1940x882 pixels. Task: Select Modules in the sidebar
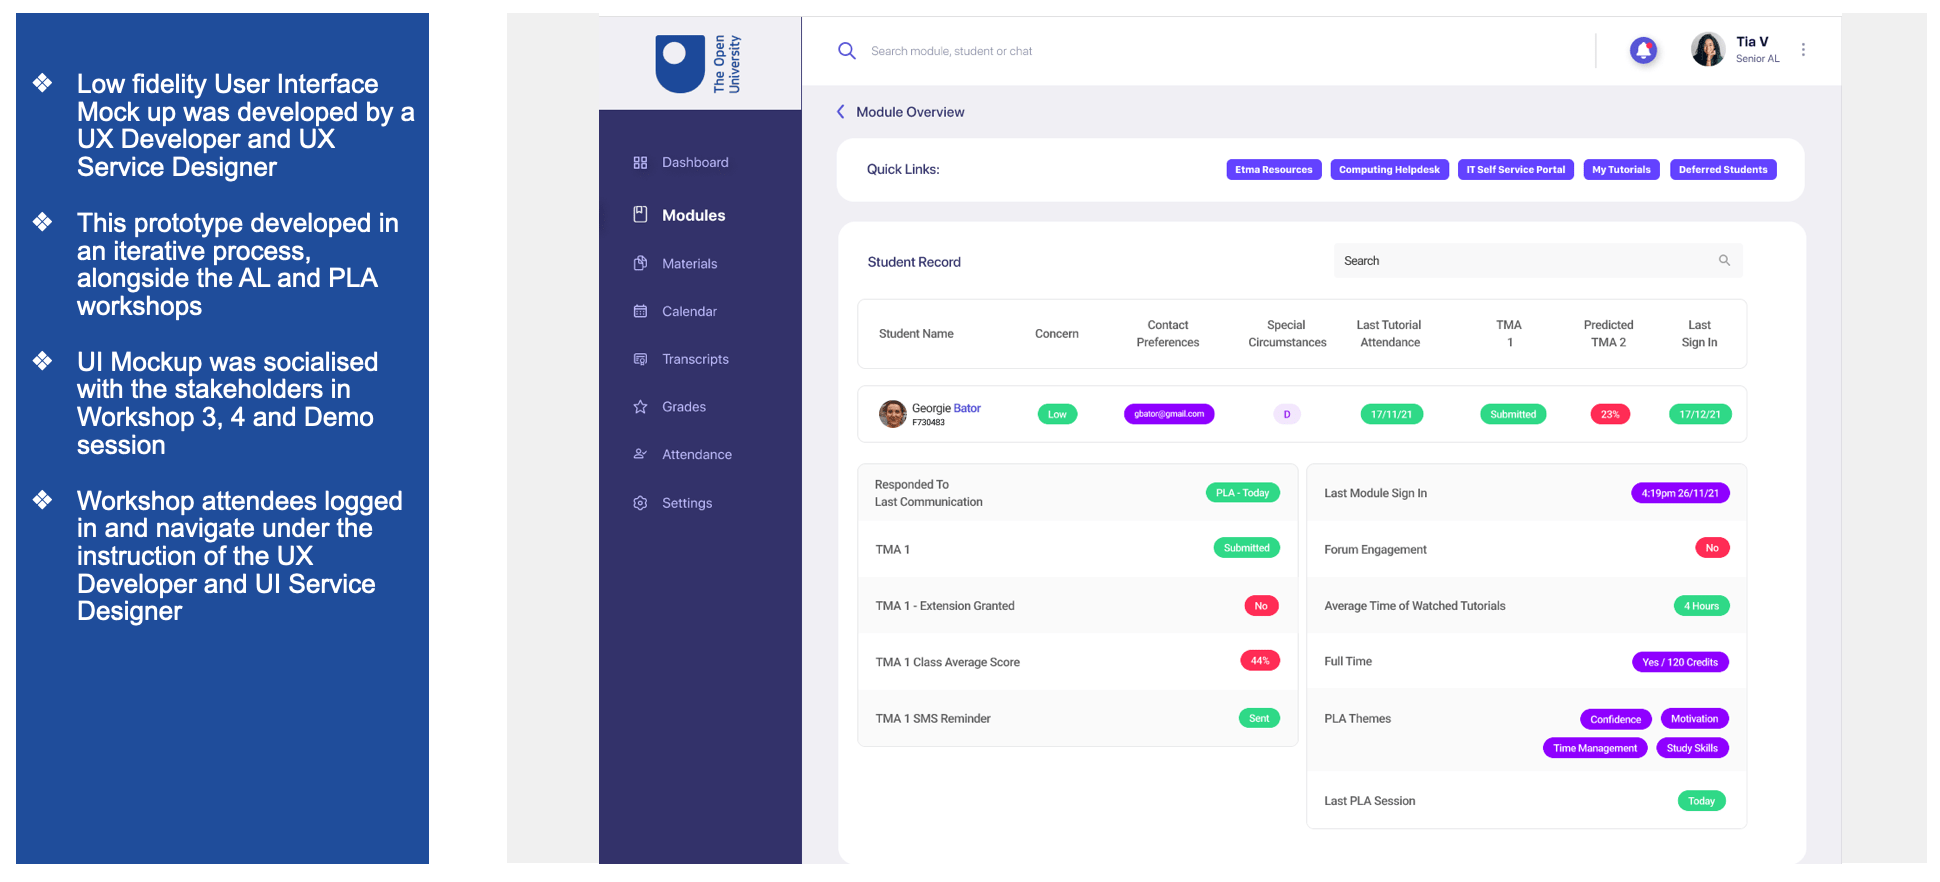(693, 215)
